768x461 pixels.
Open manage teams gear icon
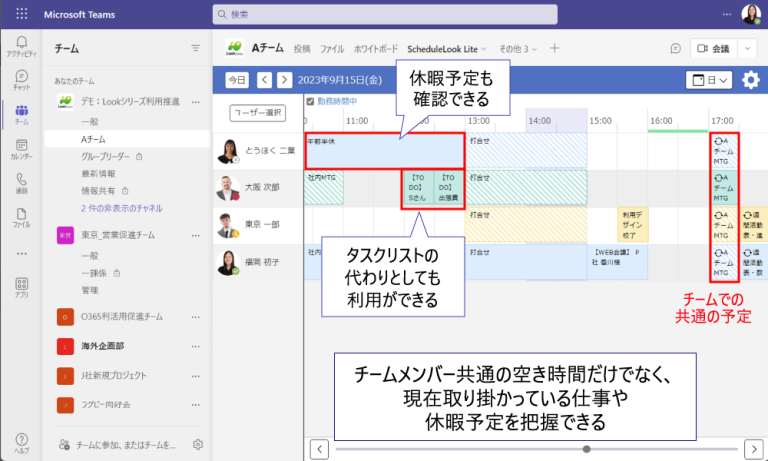pyautogui.click(x=198, y=444)
